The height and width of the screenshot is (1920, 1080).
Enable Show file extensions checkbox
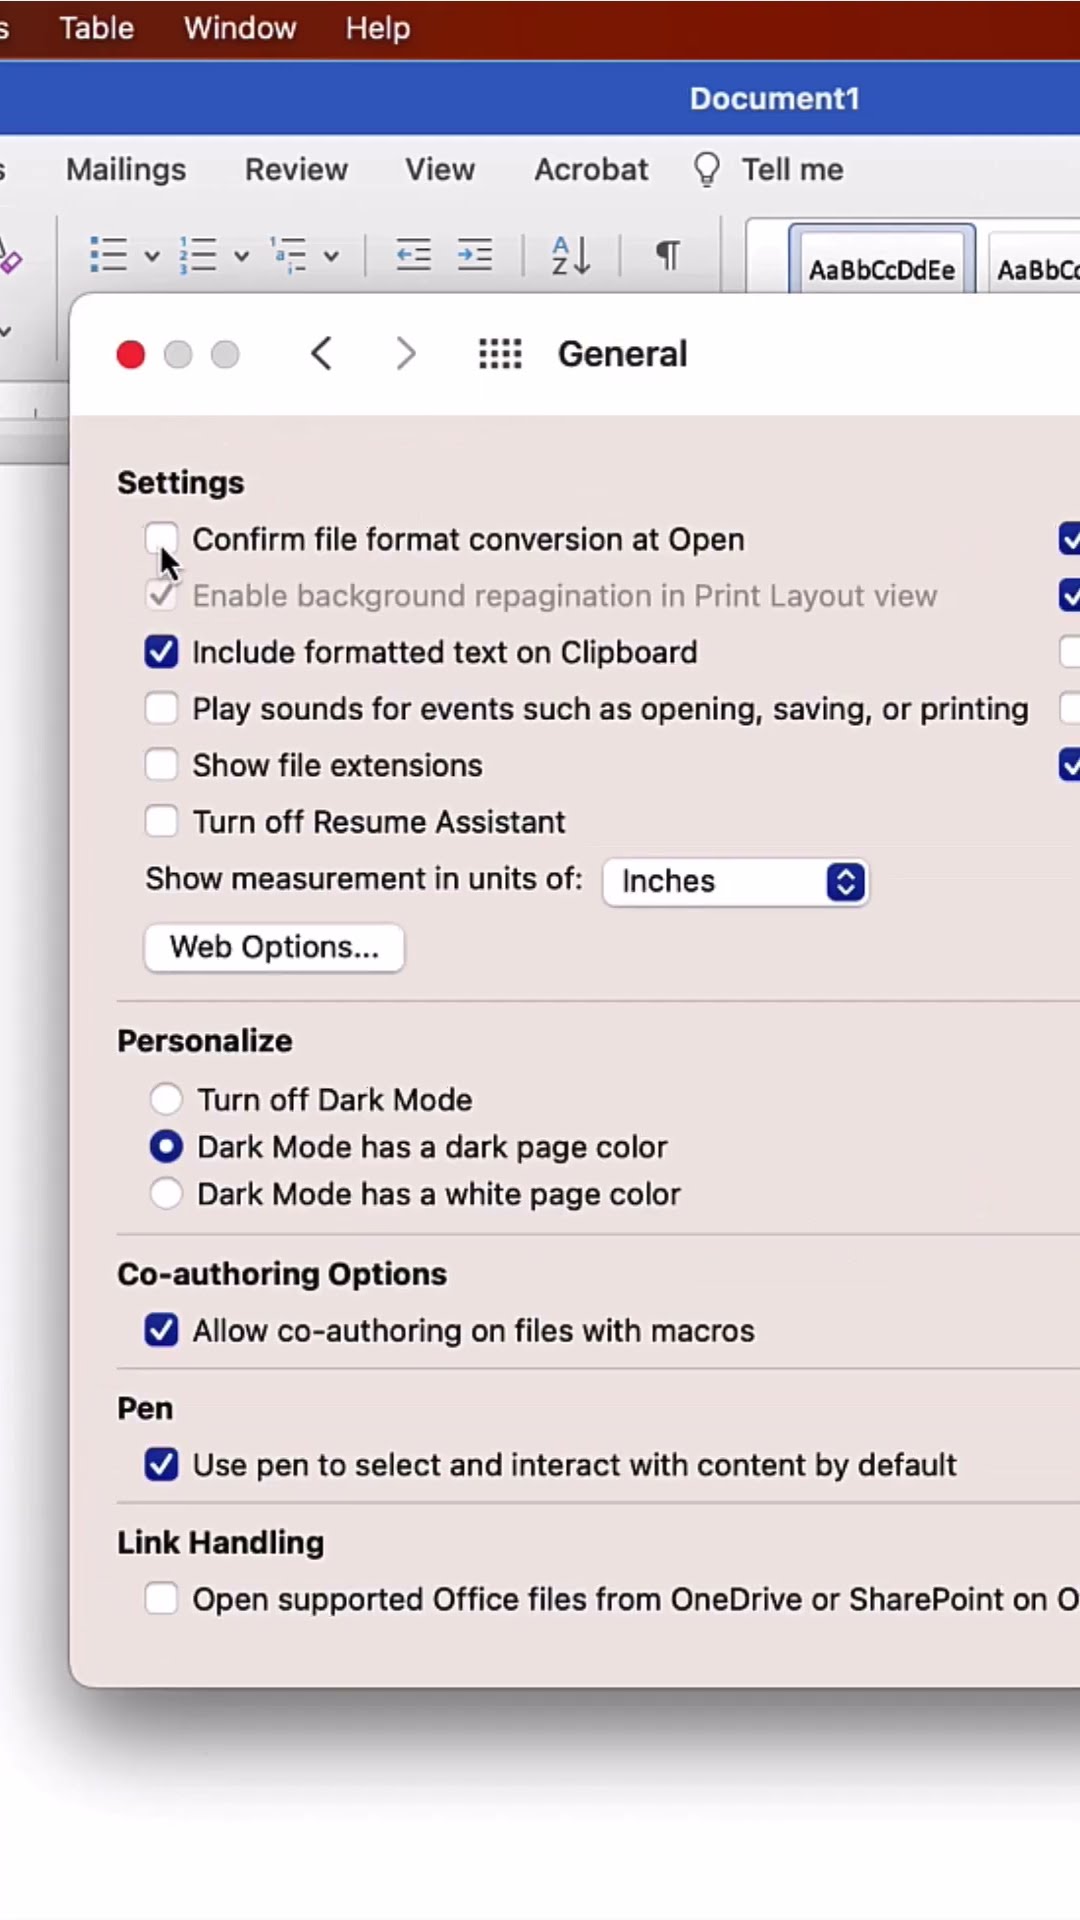[x=161, y=766]
